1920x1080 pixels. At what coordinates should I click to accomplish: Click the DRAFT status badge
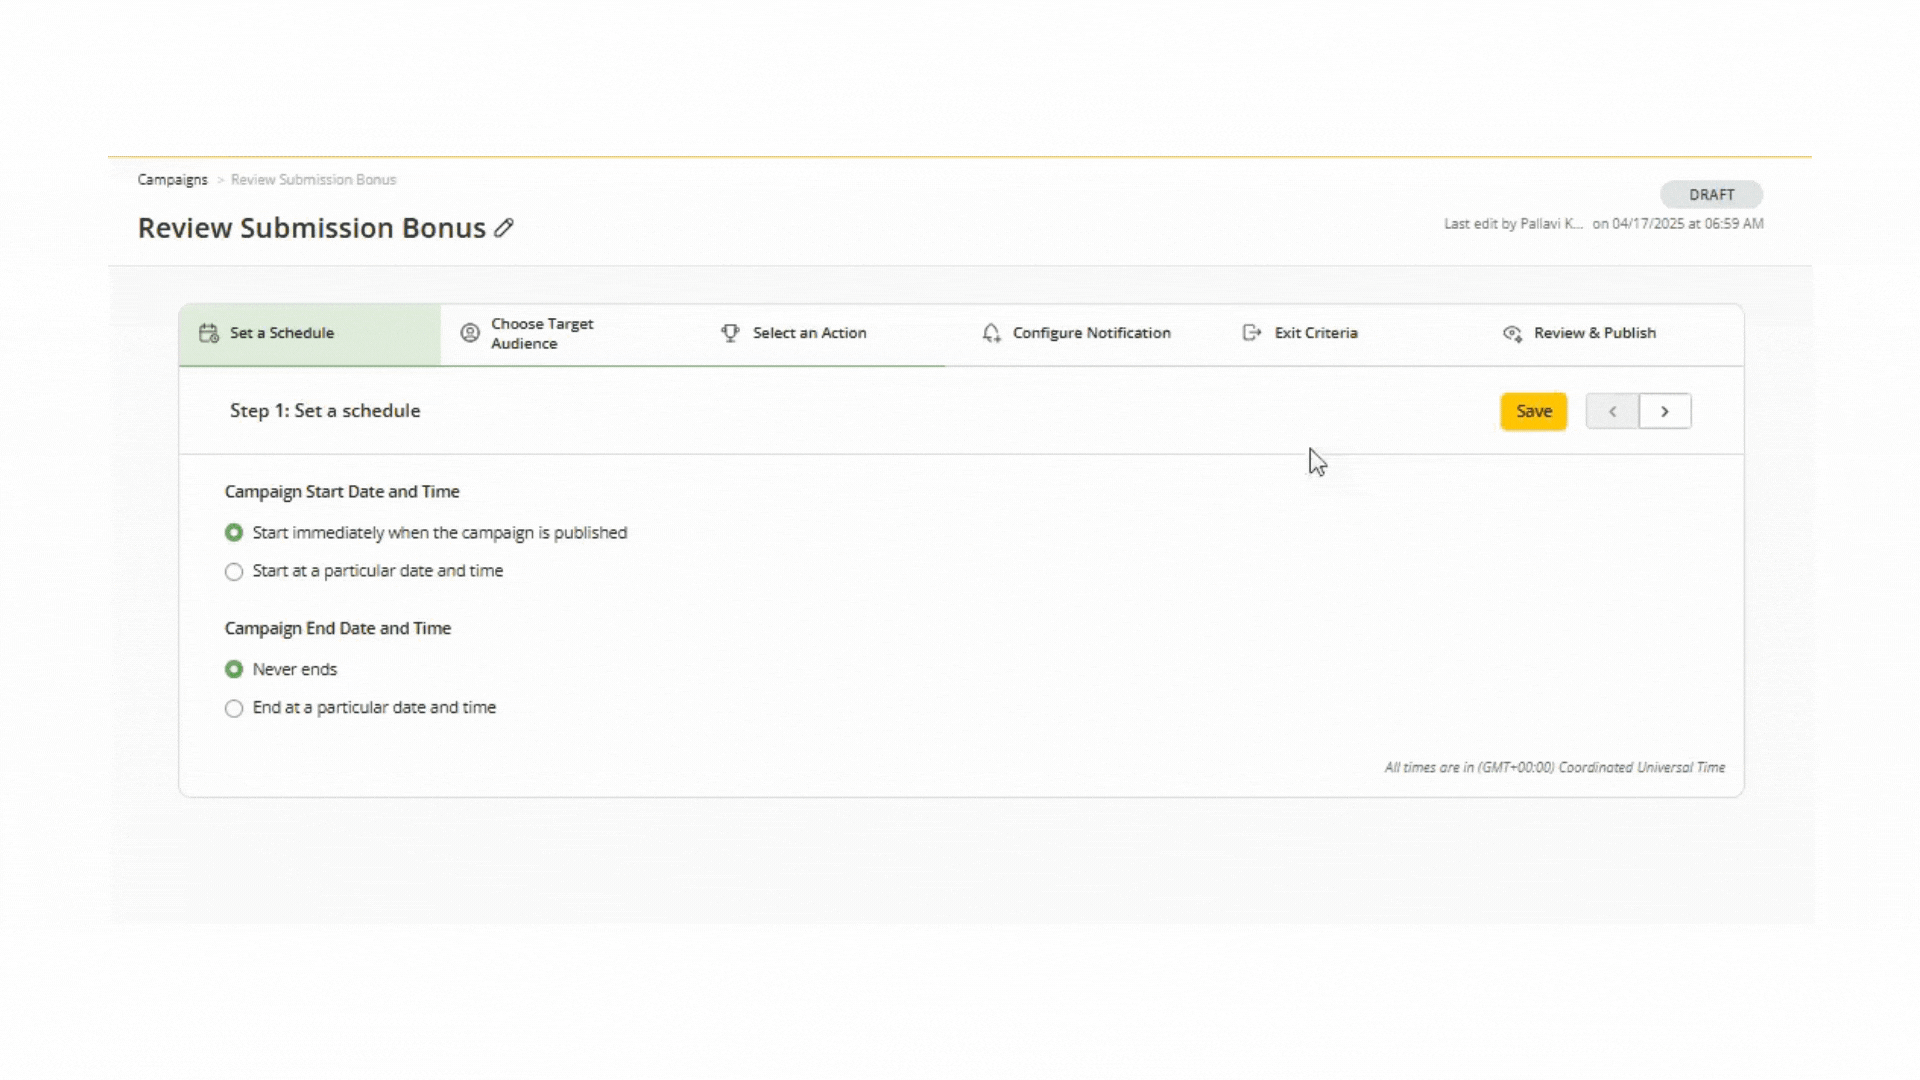point(1711,194)
